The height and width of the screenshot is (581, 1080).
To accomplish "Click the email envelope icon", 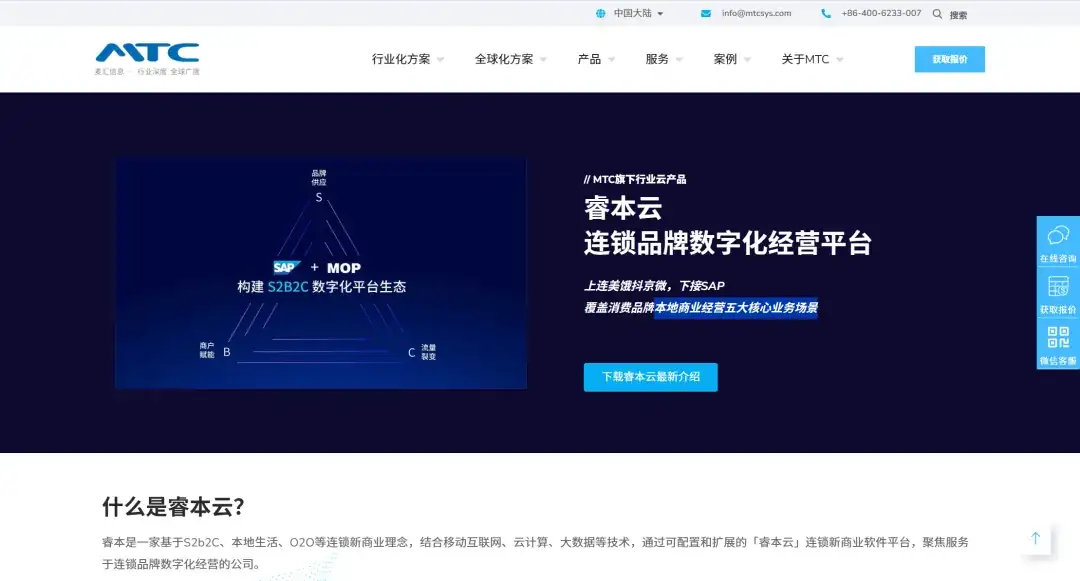I will point(705,13).
